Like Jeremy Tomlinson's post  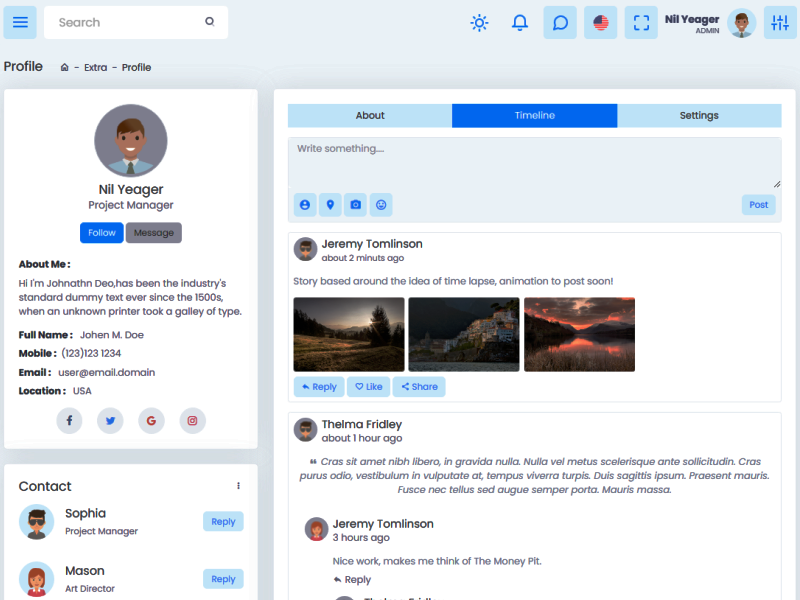pyautogui.click(x=369, y=386)
